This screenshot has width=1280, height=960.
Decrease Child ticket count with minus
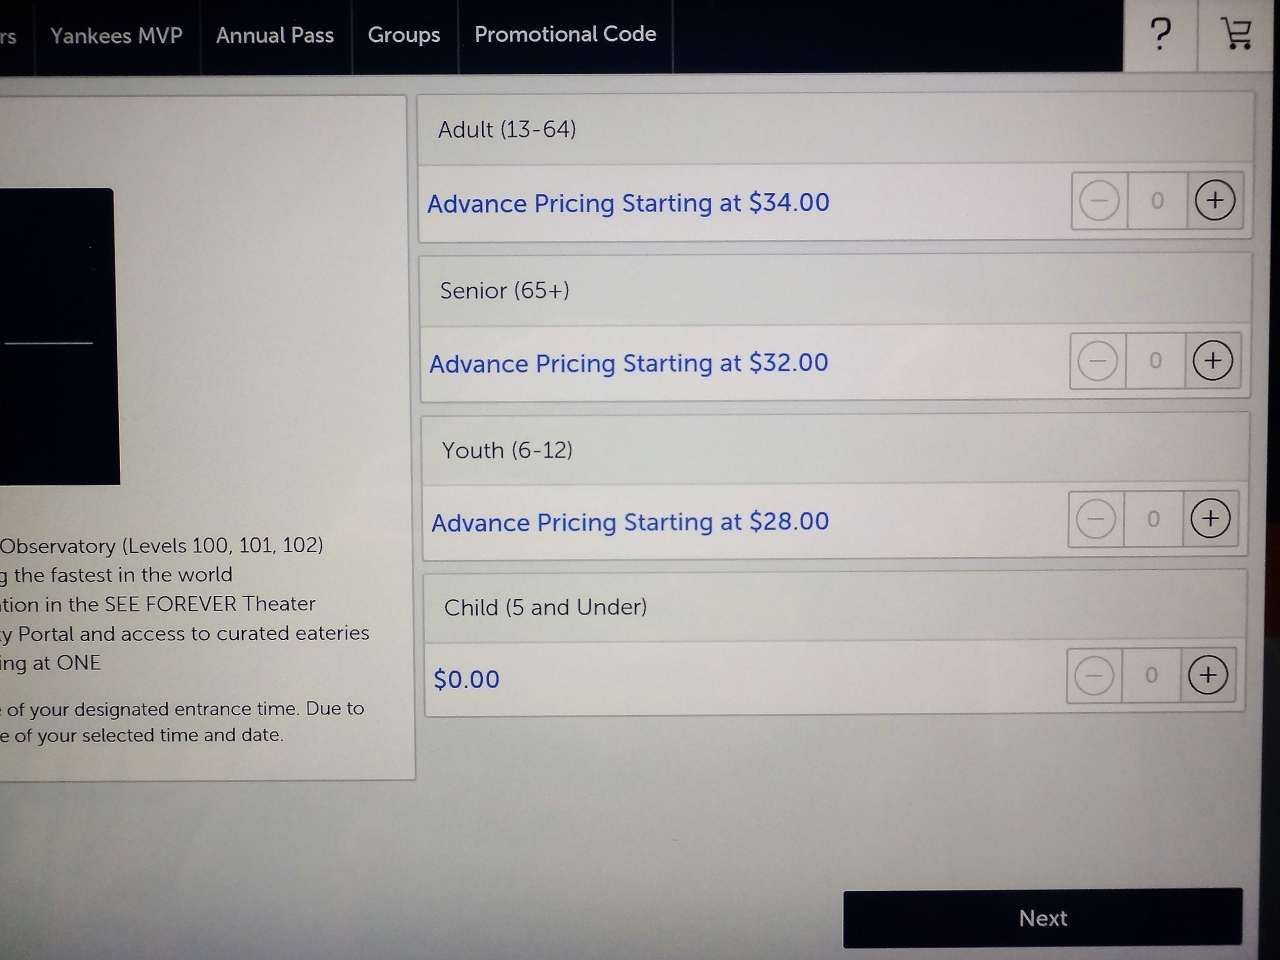pos(1093,676)
